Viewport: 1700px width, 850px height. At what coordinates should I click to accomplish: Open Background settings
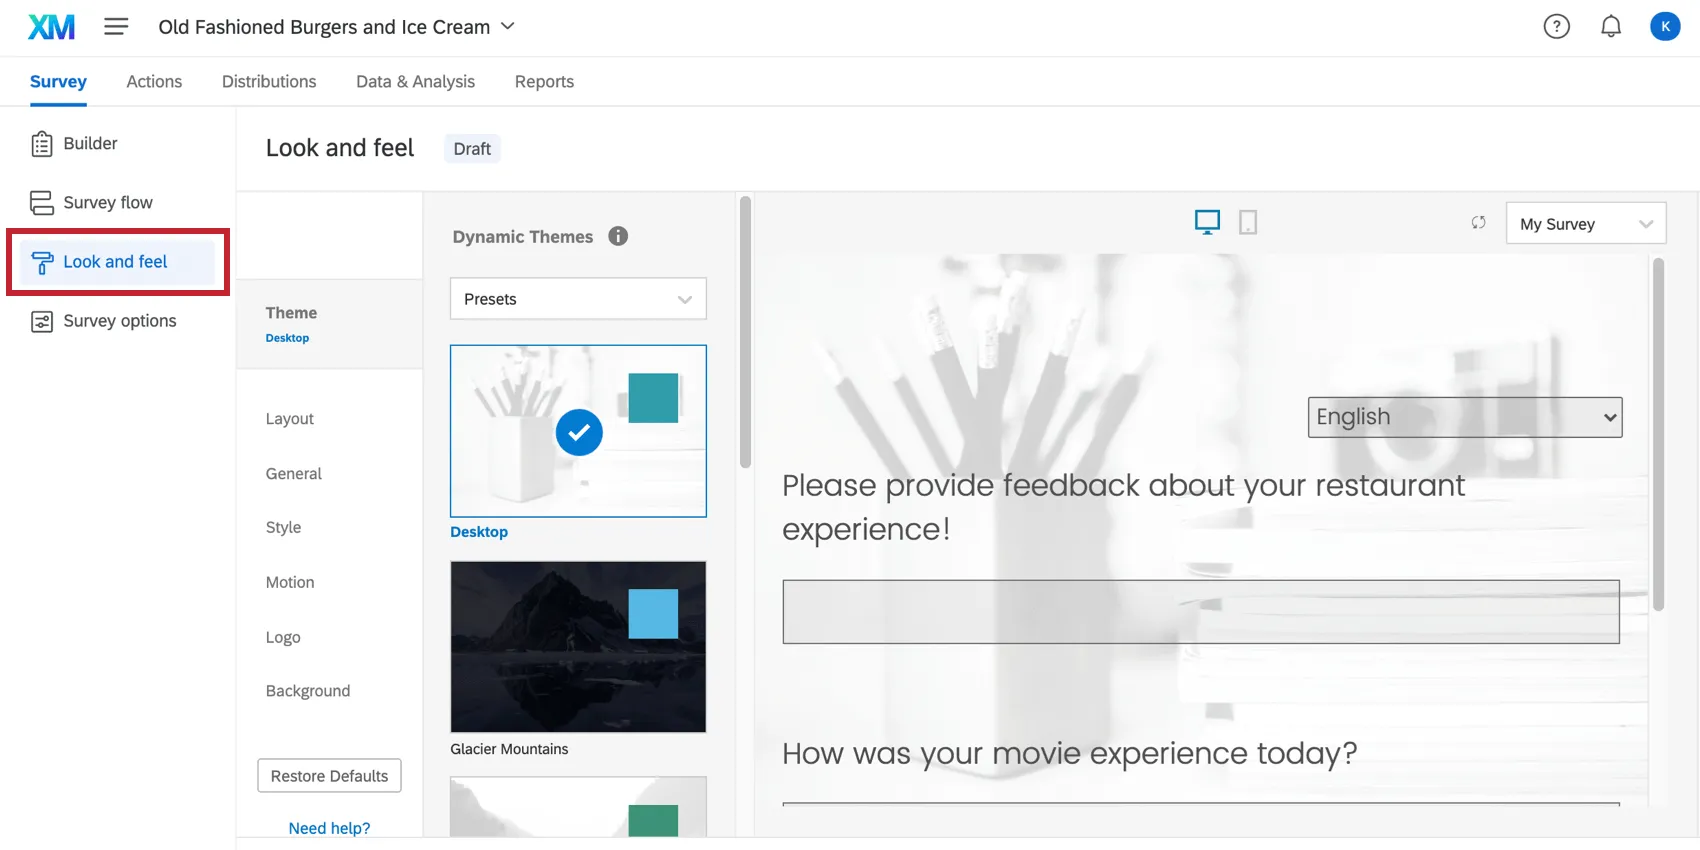coord(308,691)
